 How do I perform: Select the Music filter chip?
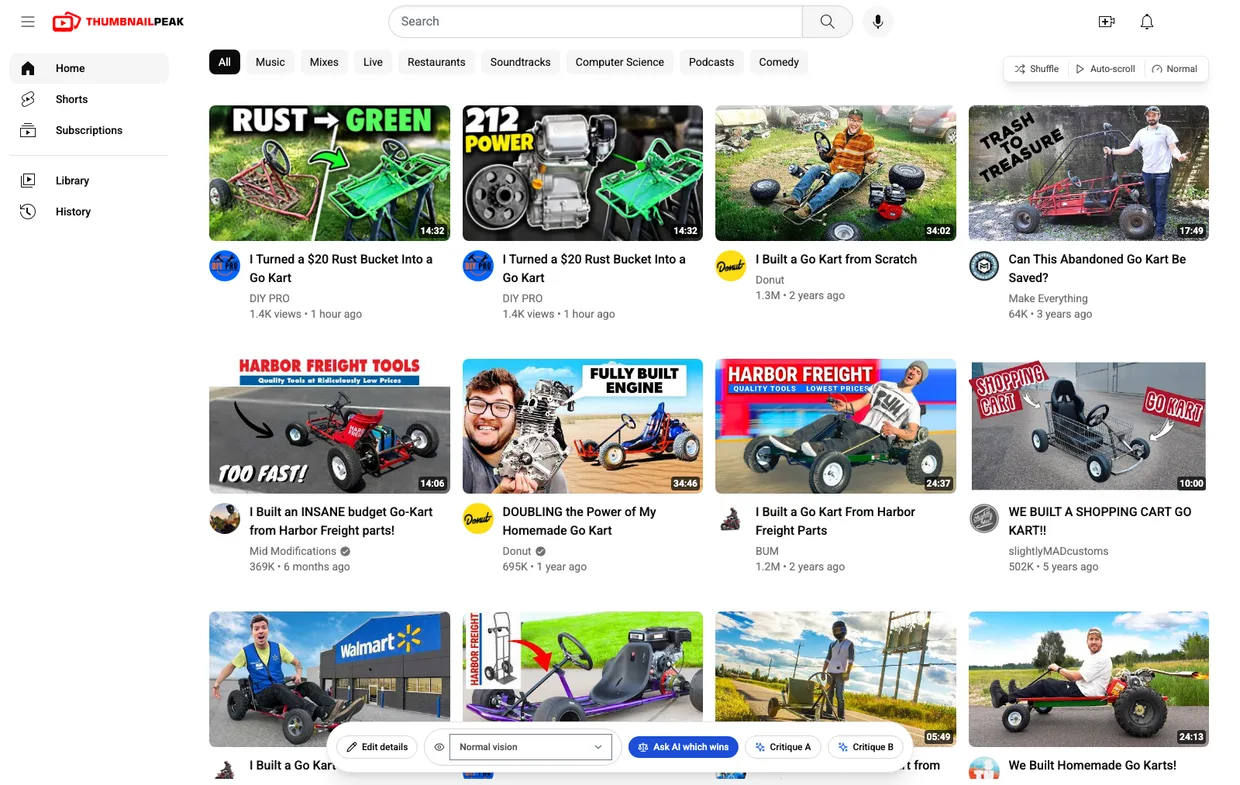[270, 62]
